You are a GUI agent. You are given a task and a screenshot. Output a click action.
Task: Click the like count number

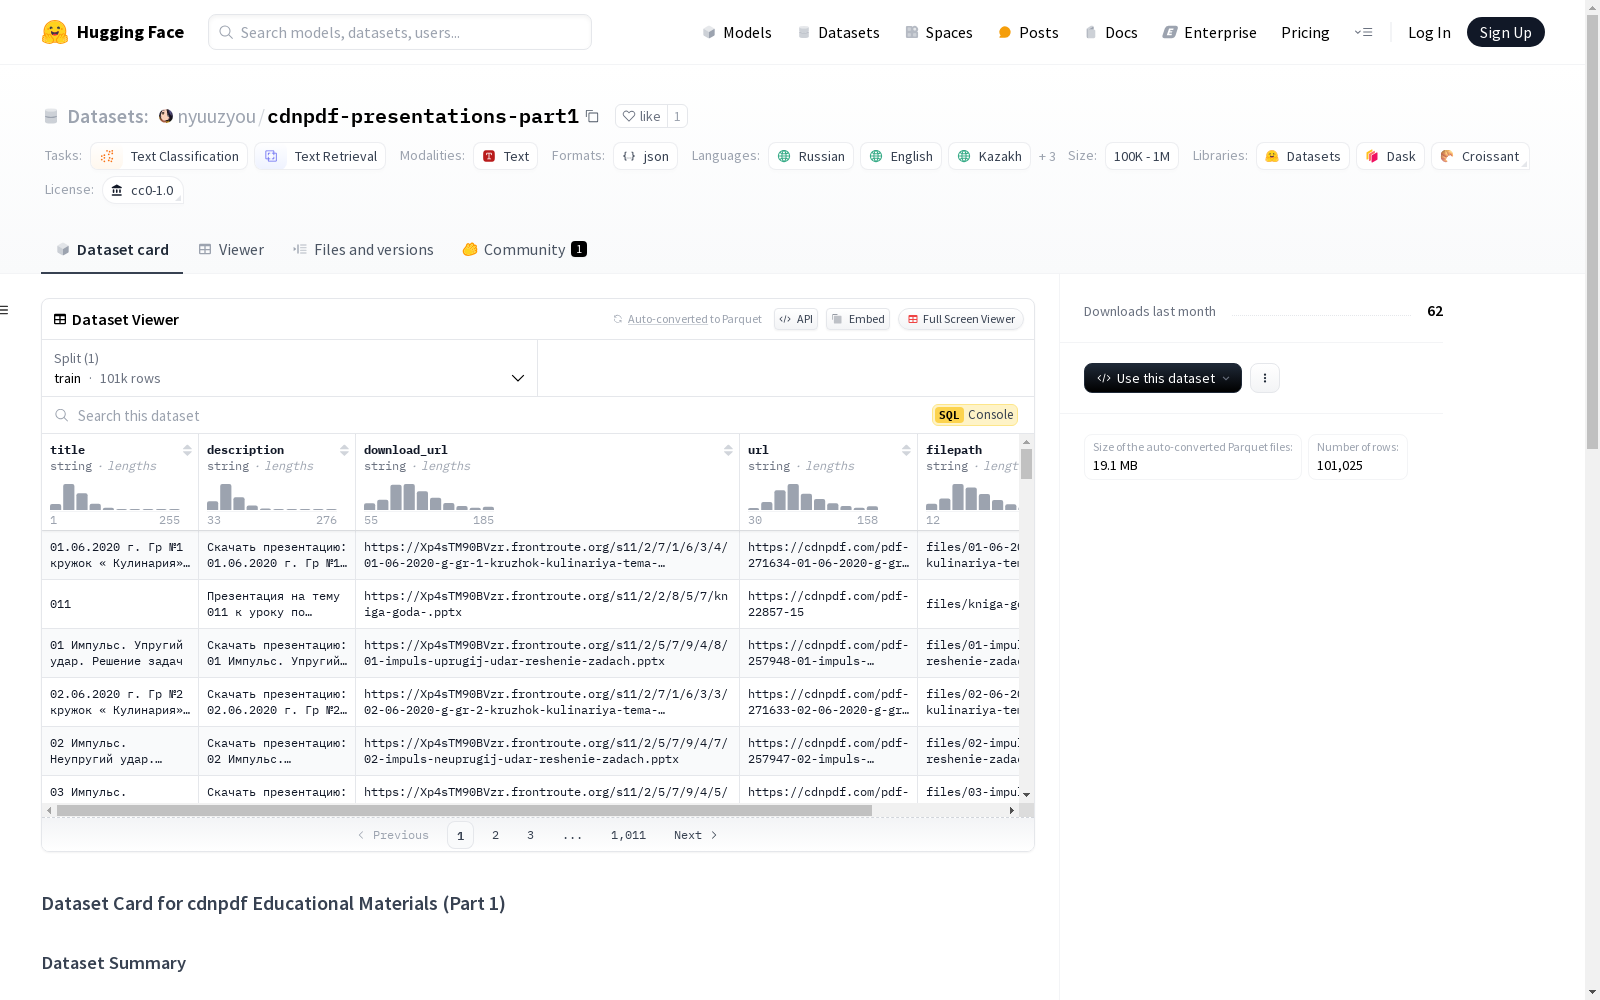point(677,116)
